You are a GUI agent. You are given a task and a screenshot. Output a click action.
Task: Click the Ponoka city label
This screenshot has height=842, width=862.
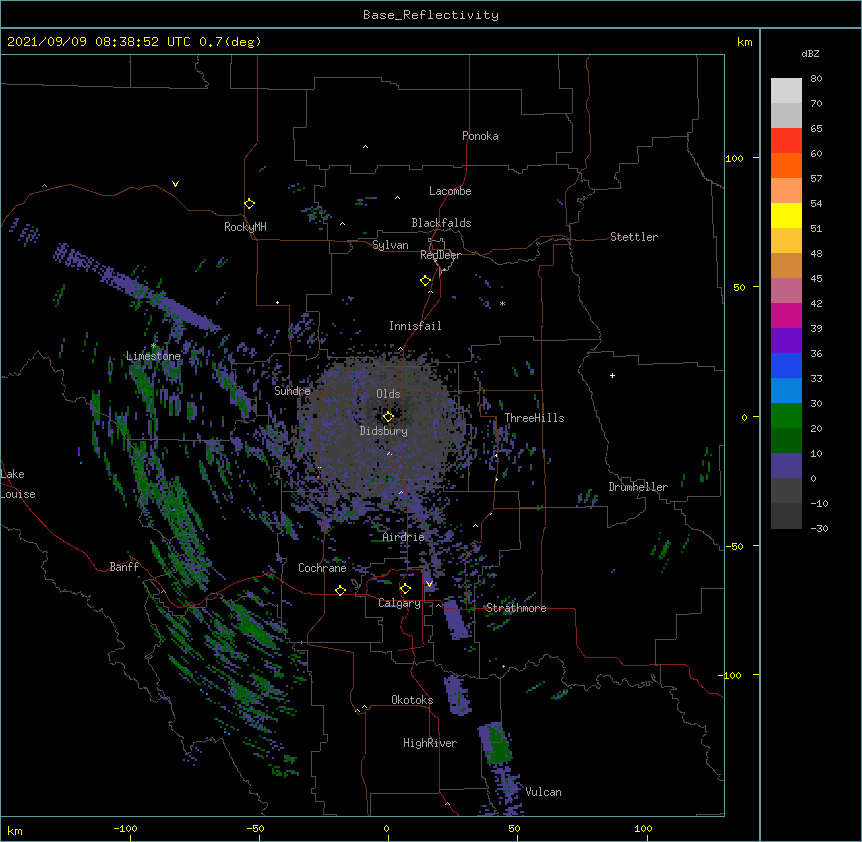pos(480,136)
